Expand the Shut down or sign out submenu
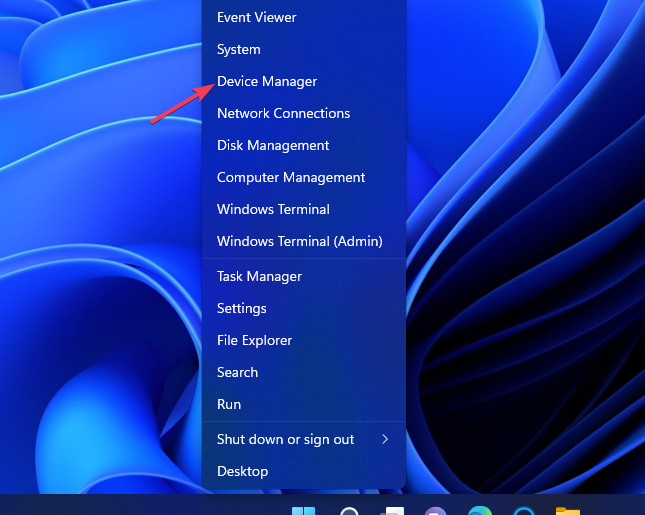The width and height of the screenshot is (645, 515). (304, 439)
